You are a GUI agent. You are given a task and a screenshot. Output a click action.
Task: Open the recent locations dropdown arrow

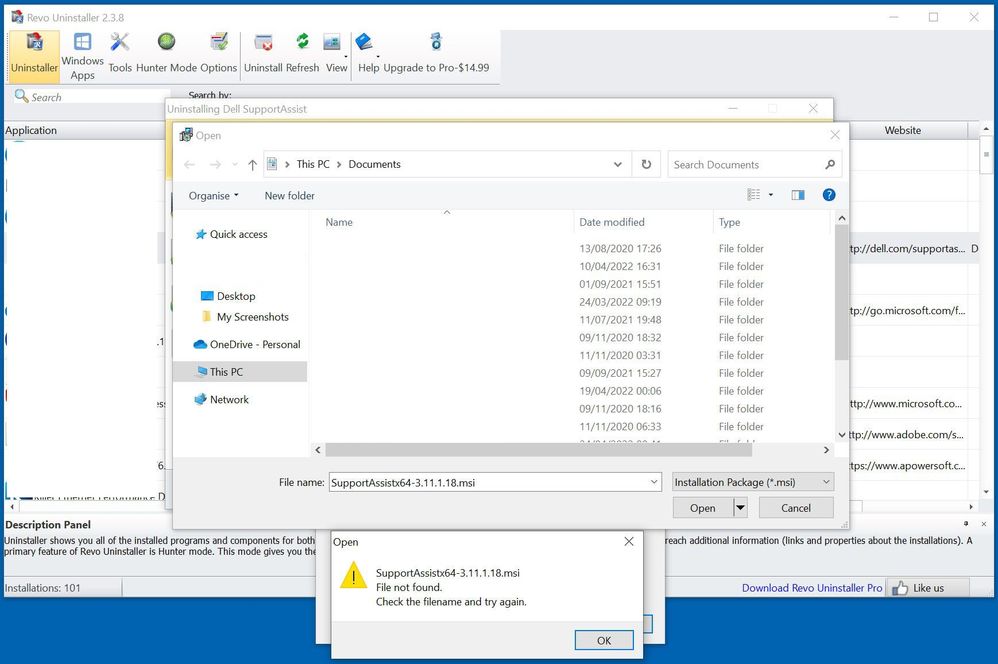coord(234,165)
